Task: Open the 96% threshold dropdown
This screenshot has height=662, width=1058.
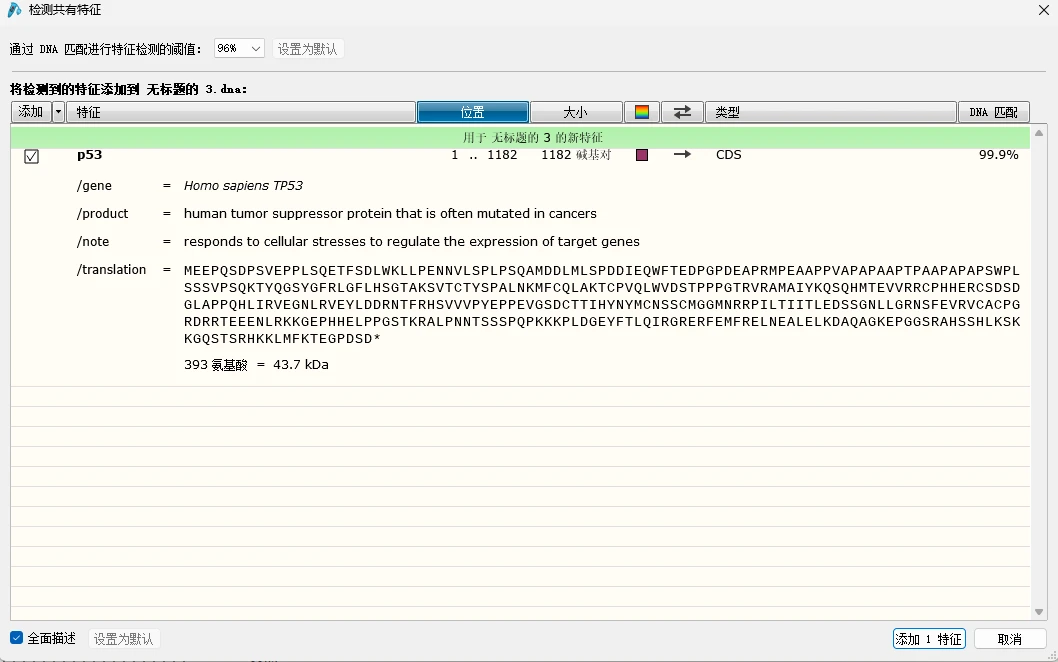Action: 239,49
